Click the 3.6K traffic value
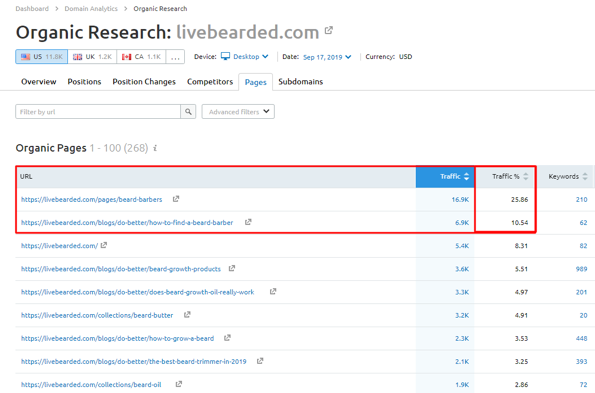 [x=462, y=269]
